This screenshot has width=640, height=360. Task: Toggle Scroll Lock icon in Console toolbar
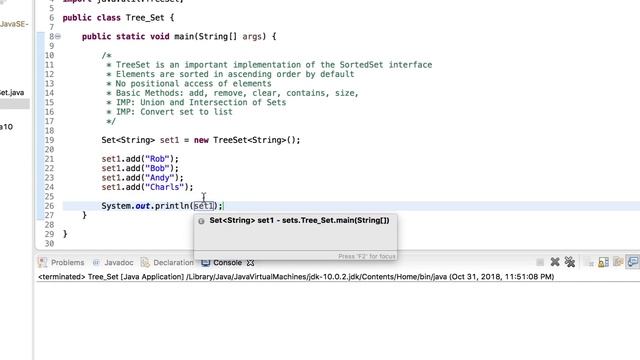[603, 262]
